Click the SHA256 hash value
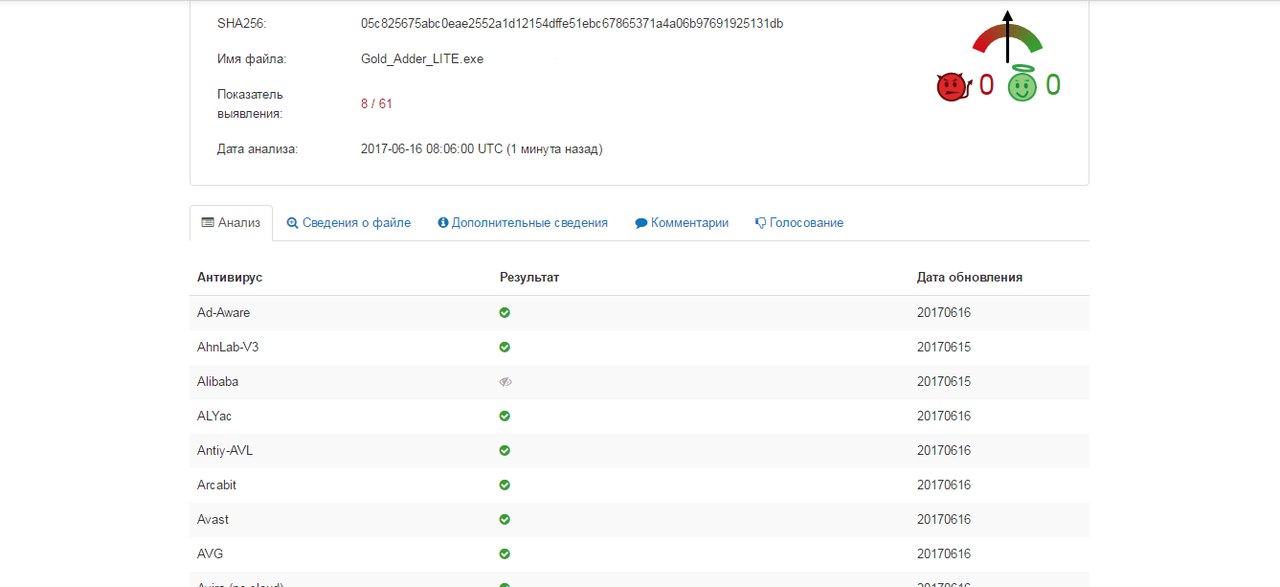The width and height of the screenshot is (1280, 587). (x=572, y=23)
